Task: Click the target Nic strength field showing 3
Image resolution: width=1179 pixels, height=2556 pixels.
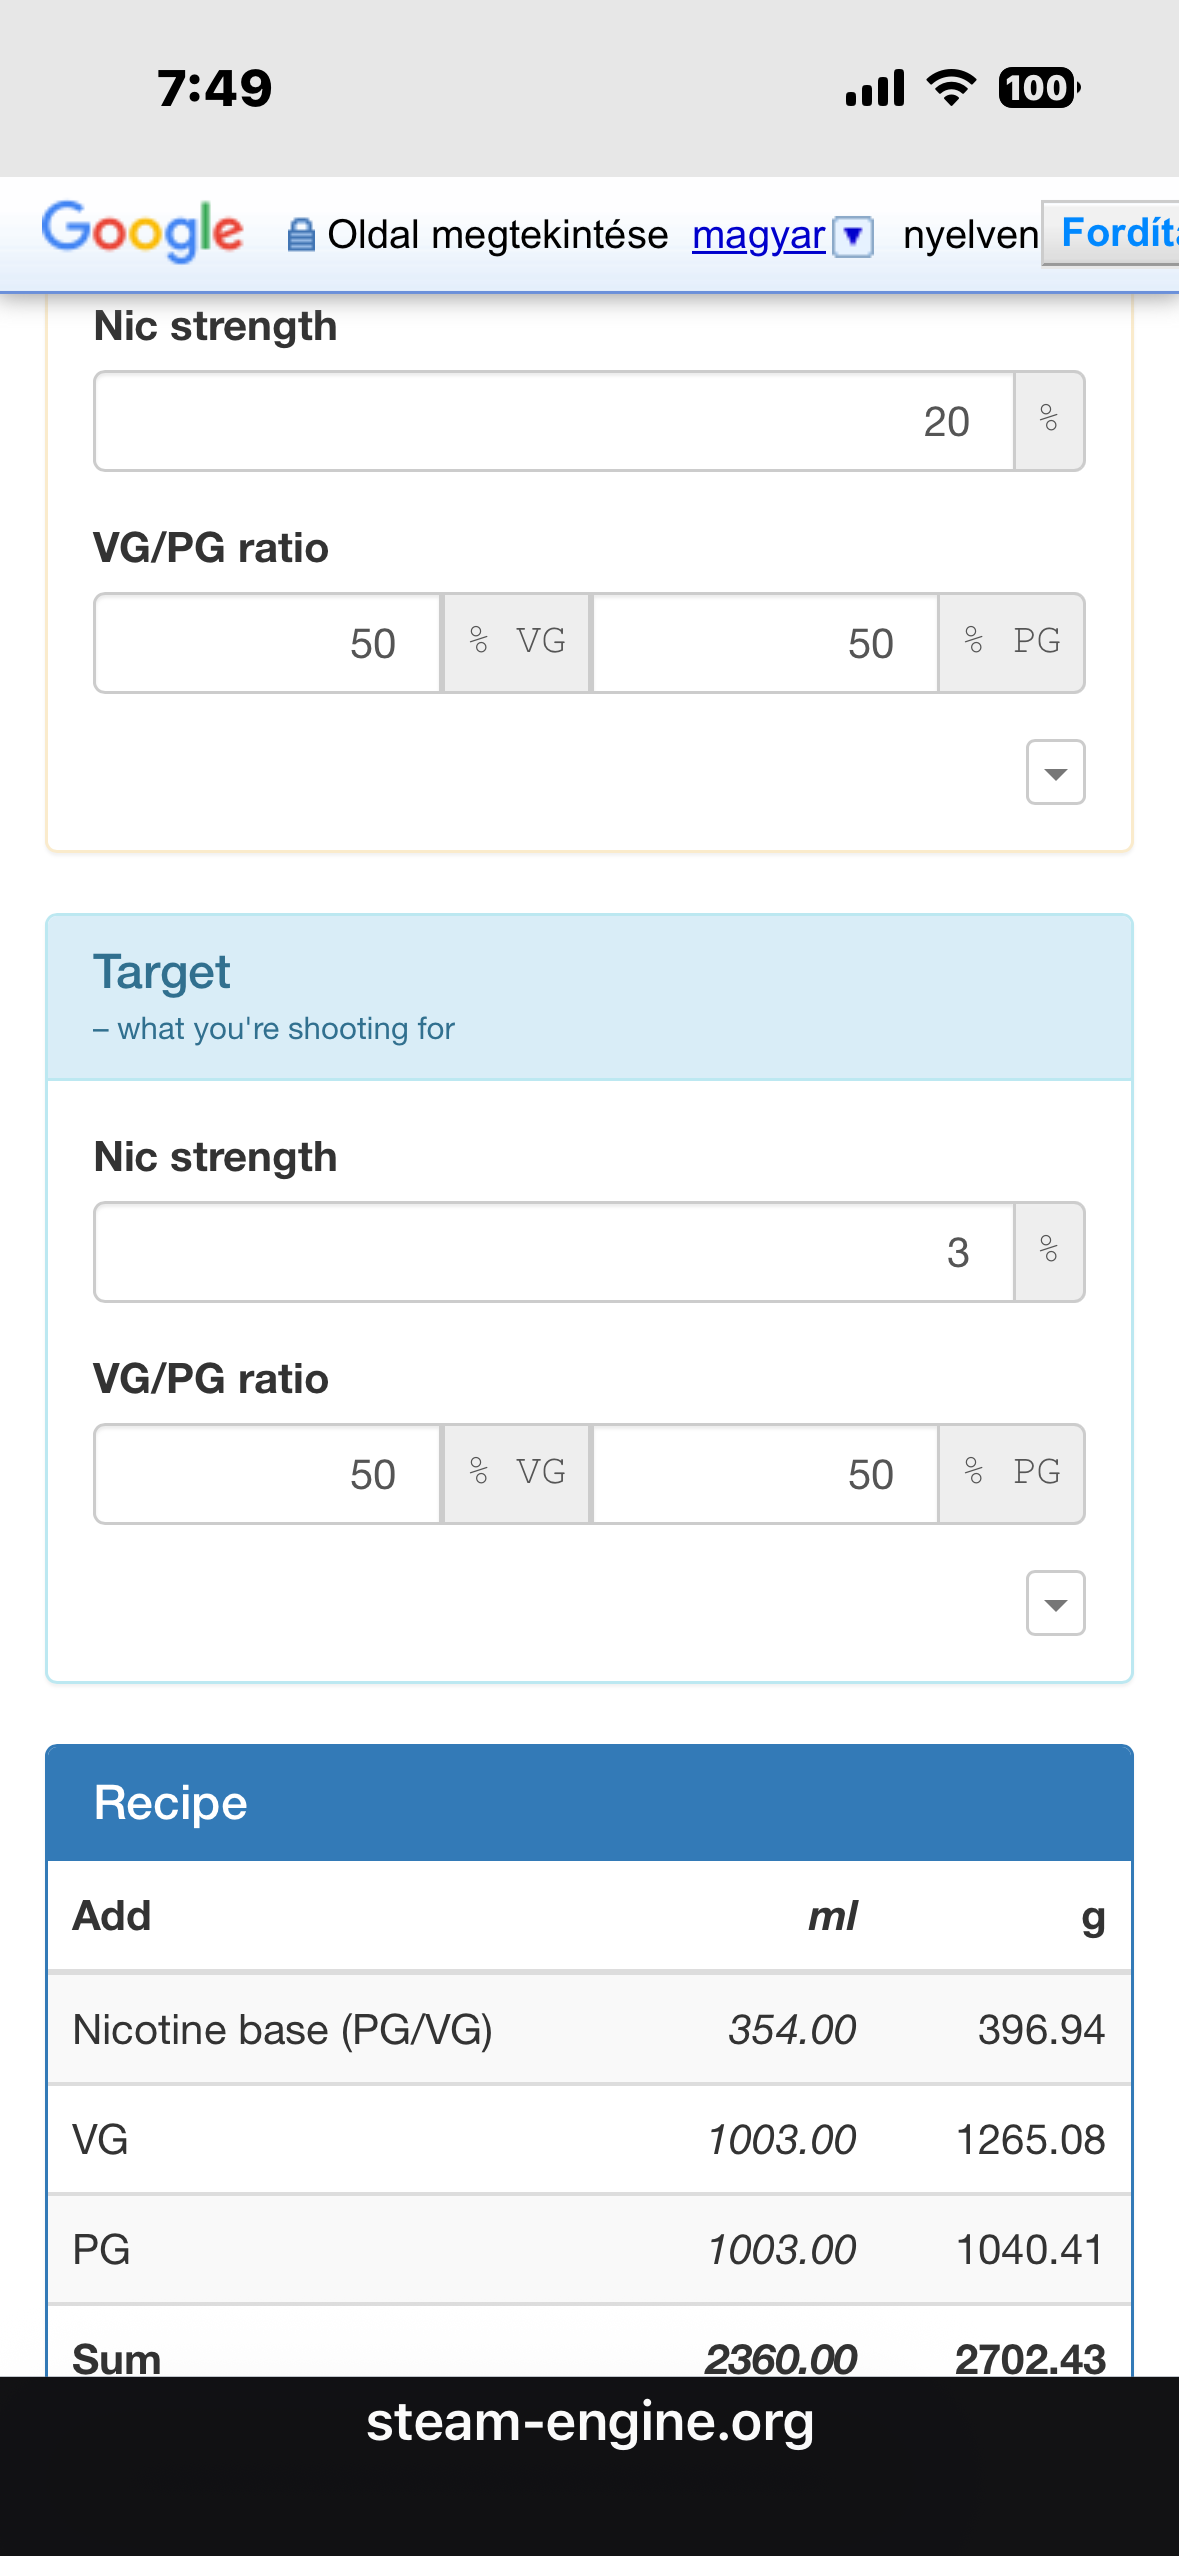Action: click(554, 1252)
